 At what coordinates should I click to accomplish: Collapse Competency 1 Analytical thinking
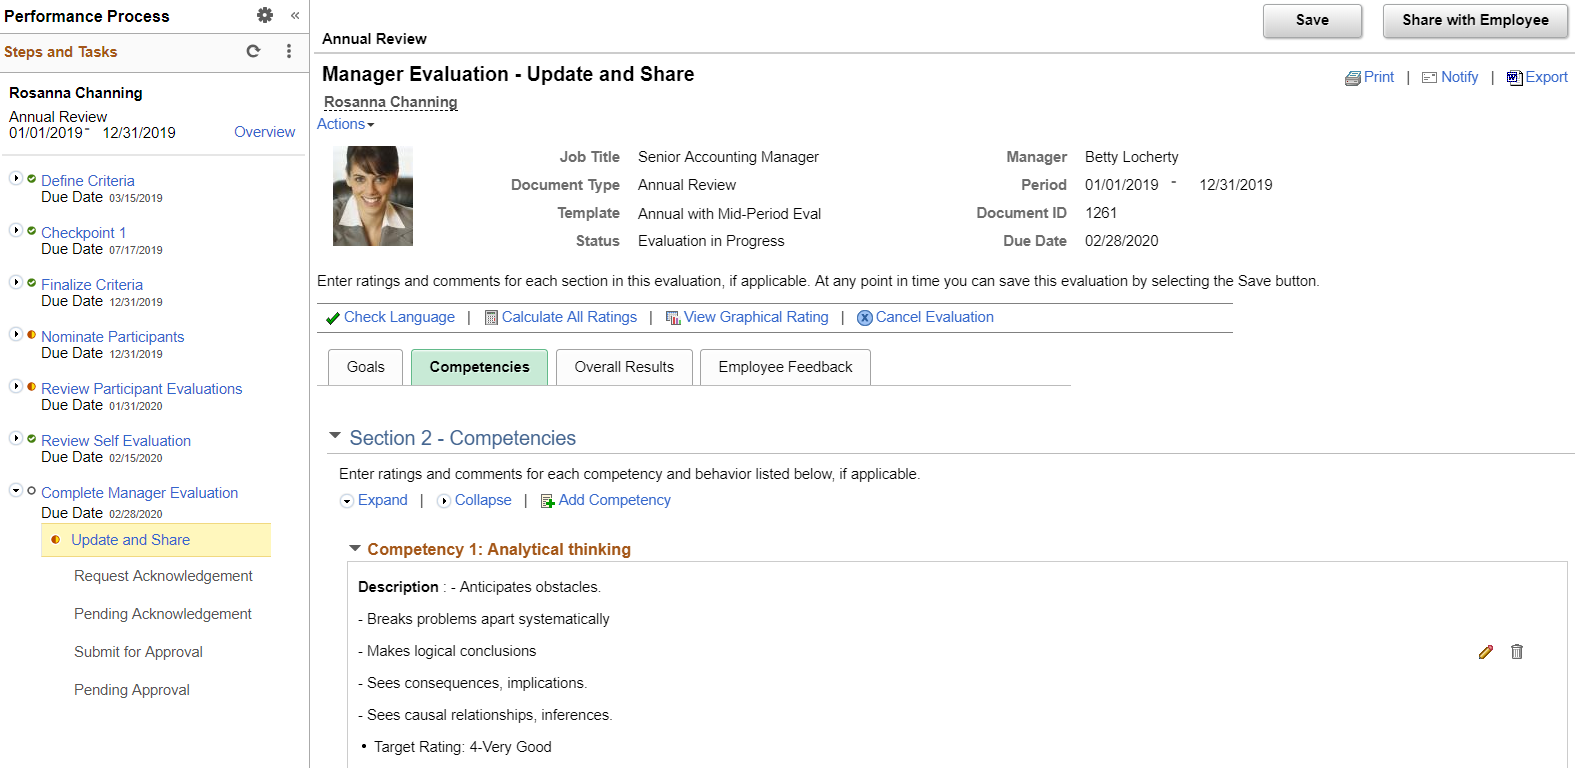(354, 548)
